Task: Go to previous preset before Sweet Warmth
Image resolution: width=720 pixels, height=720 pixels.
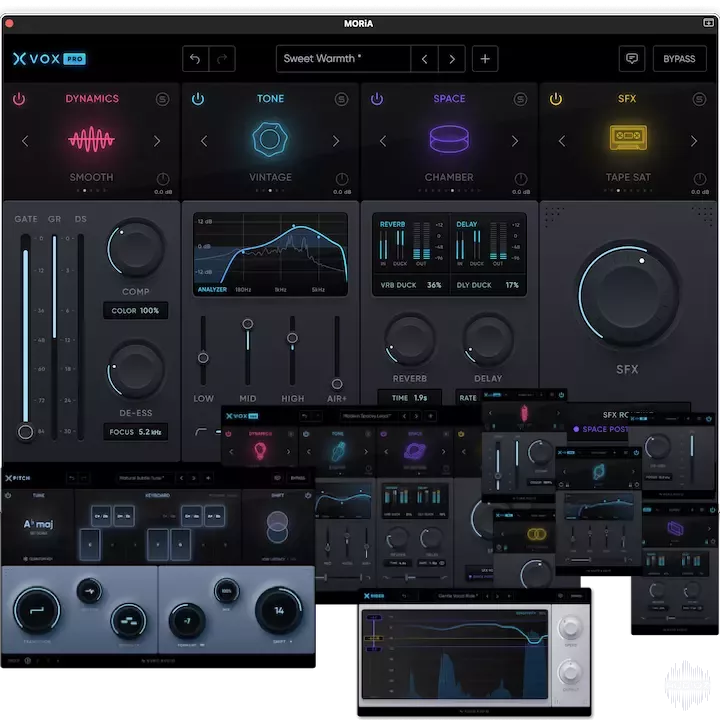Action: point(424,59)
